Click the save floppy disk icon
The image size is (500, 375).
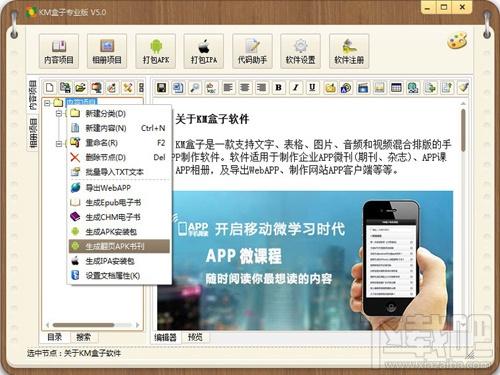162,88
